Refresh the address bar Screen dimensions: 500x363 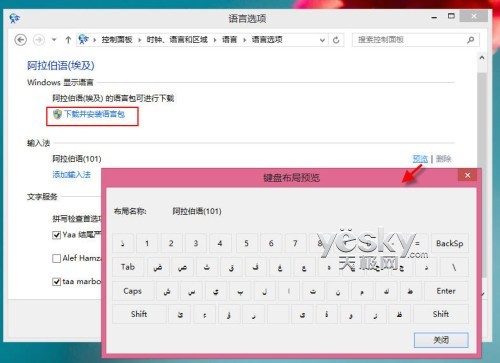coord(336,40)
